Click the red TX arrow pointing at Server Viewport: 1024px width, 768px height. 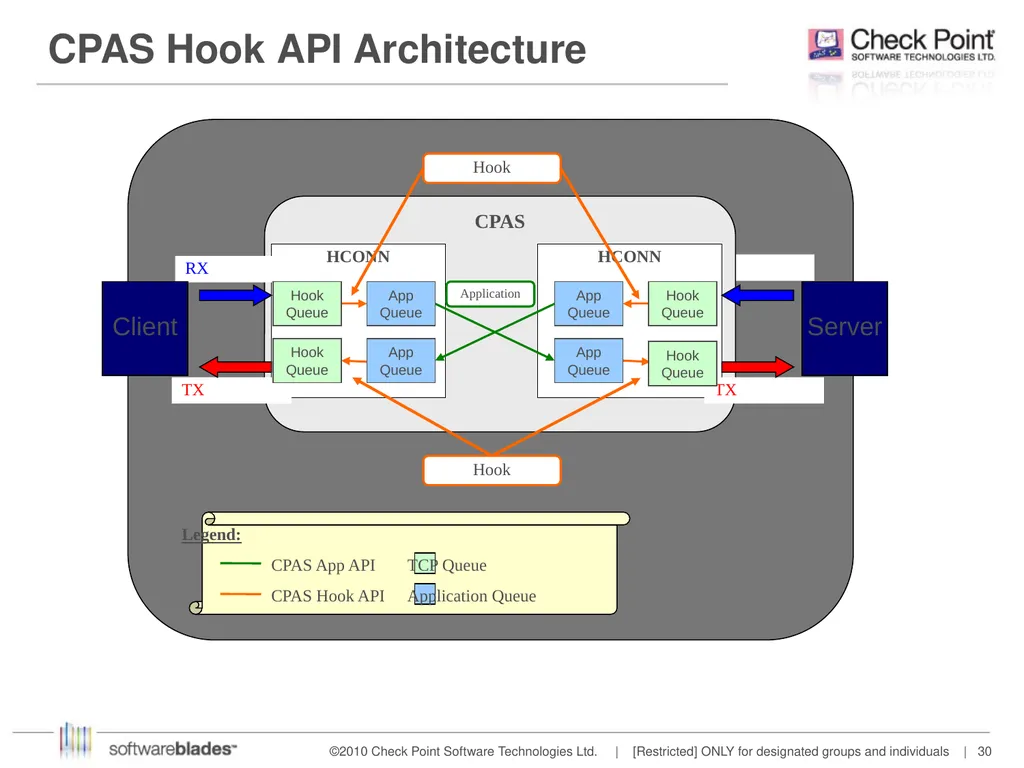pos(758,366)
